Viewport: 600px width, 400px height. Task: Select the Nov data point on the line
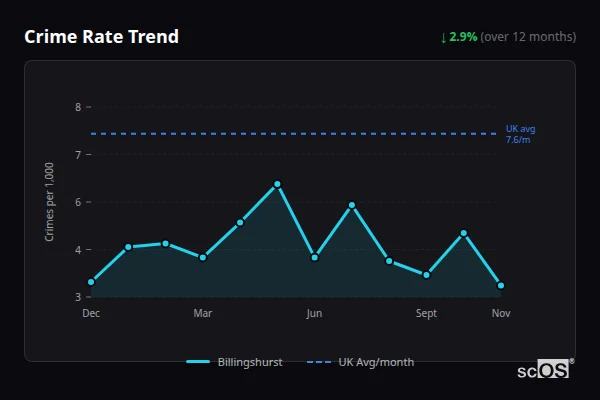click(x=501, y=286)
